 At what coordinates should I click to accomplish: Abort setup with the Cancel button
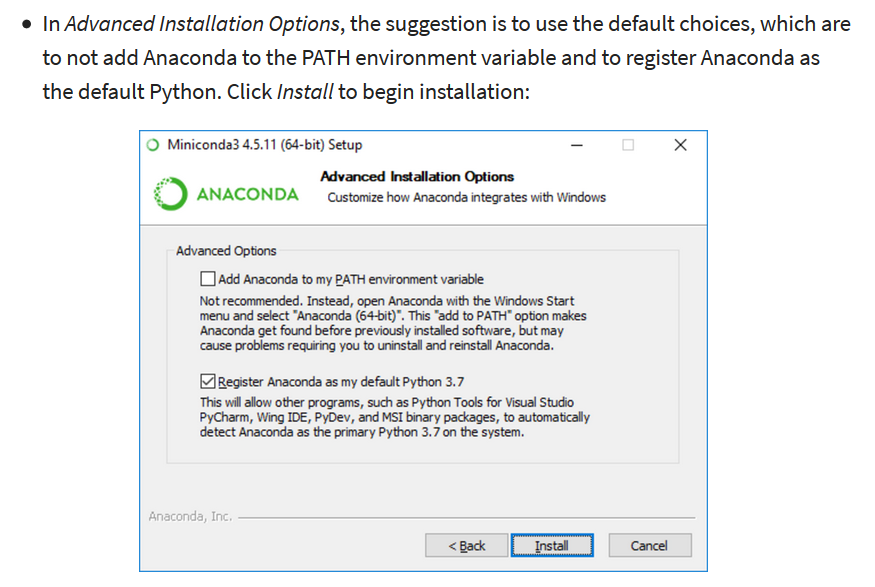(650, 545)
